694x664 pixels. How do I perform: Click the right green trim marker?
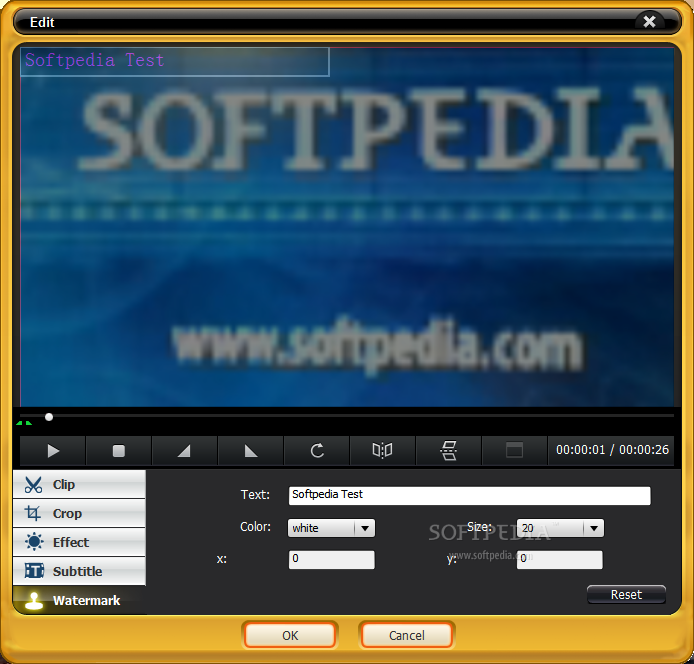point(29,423)
